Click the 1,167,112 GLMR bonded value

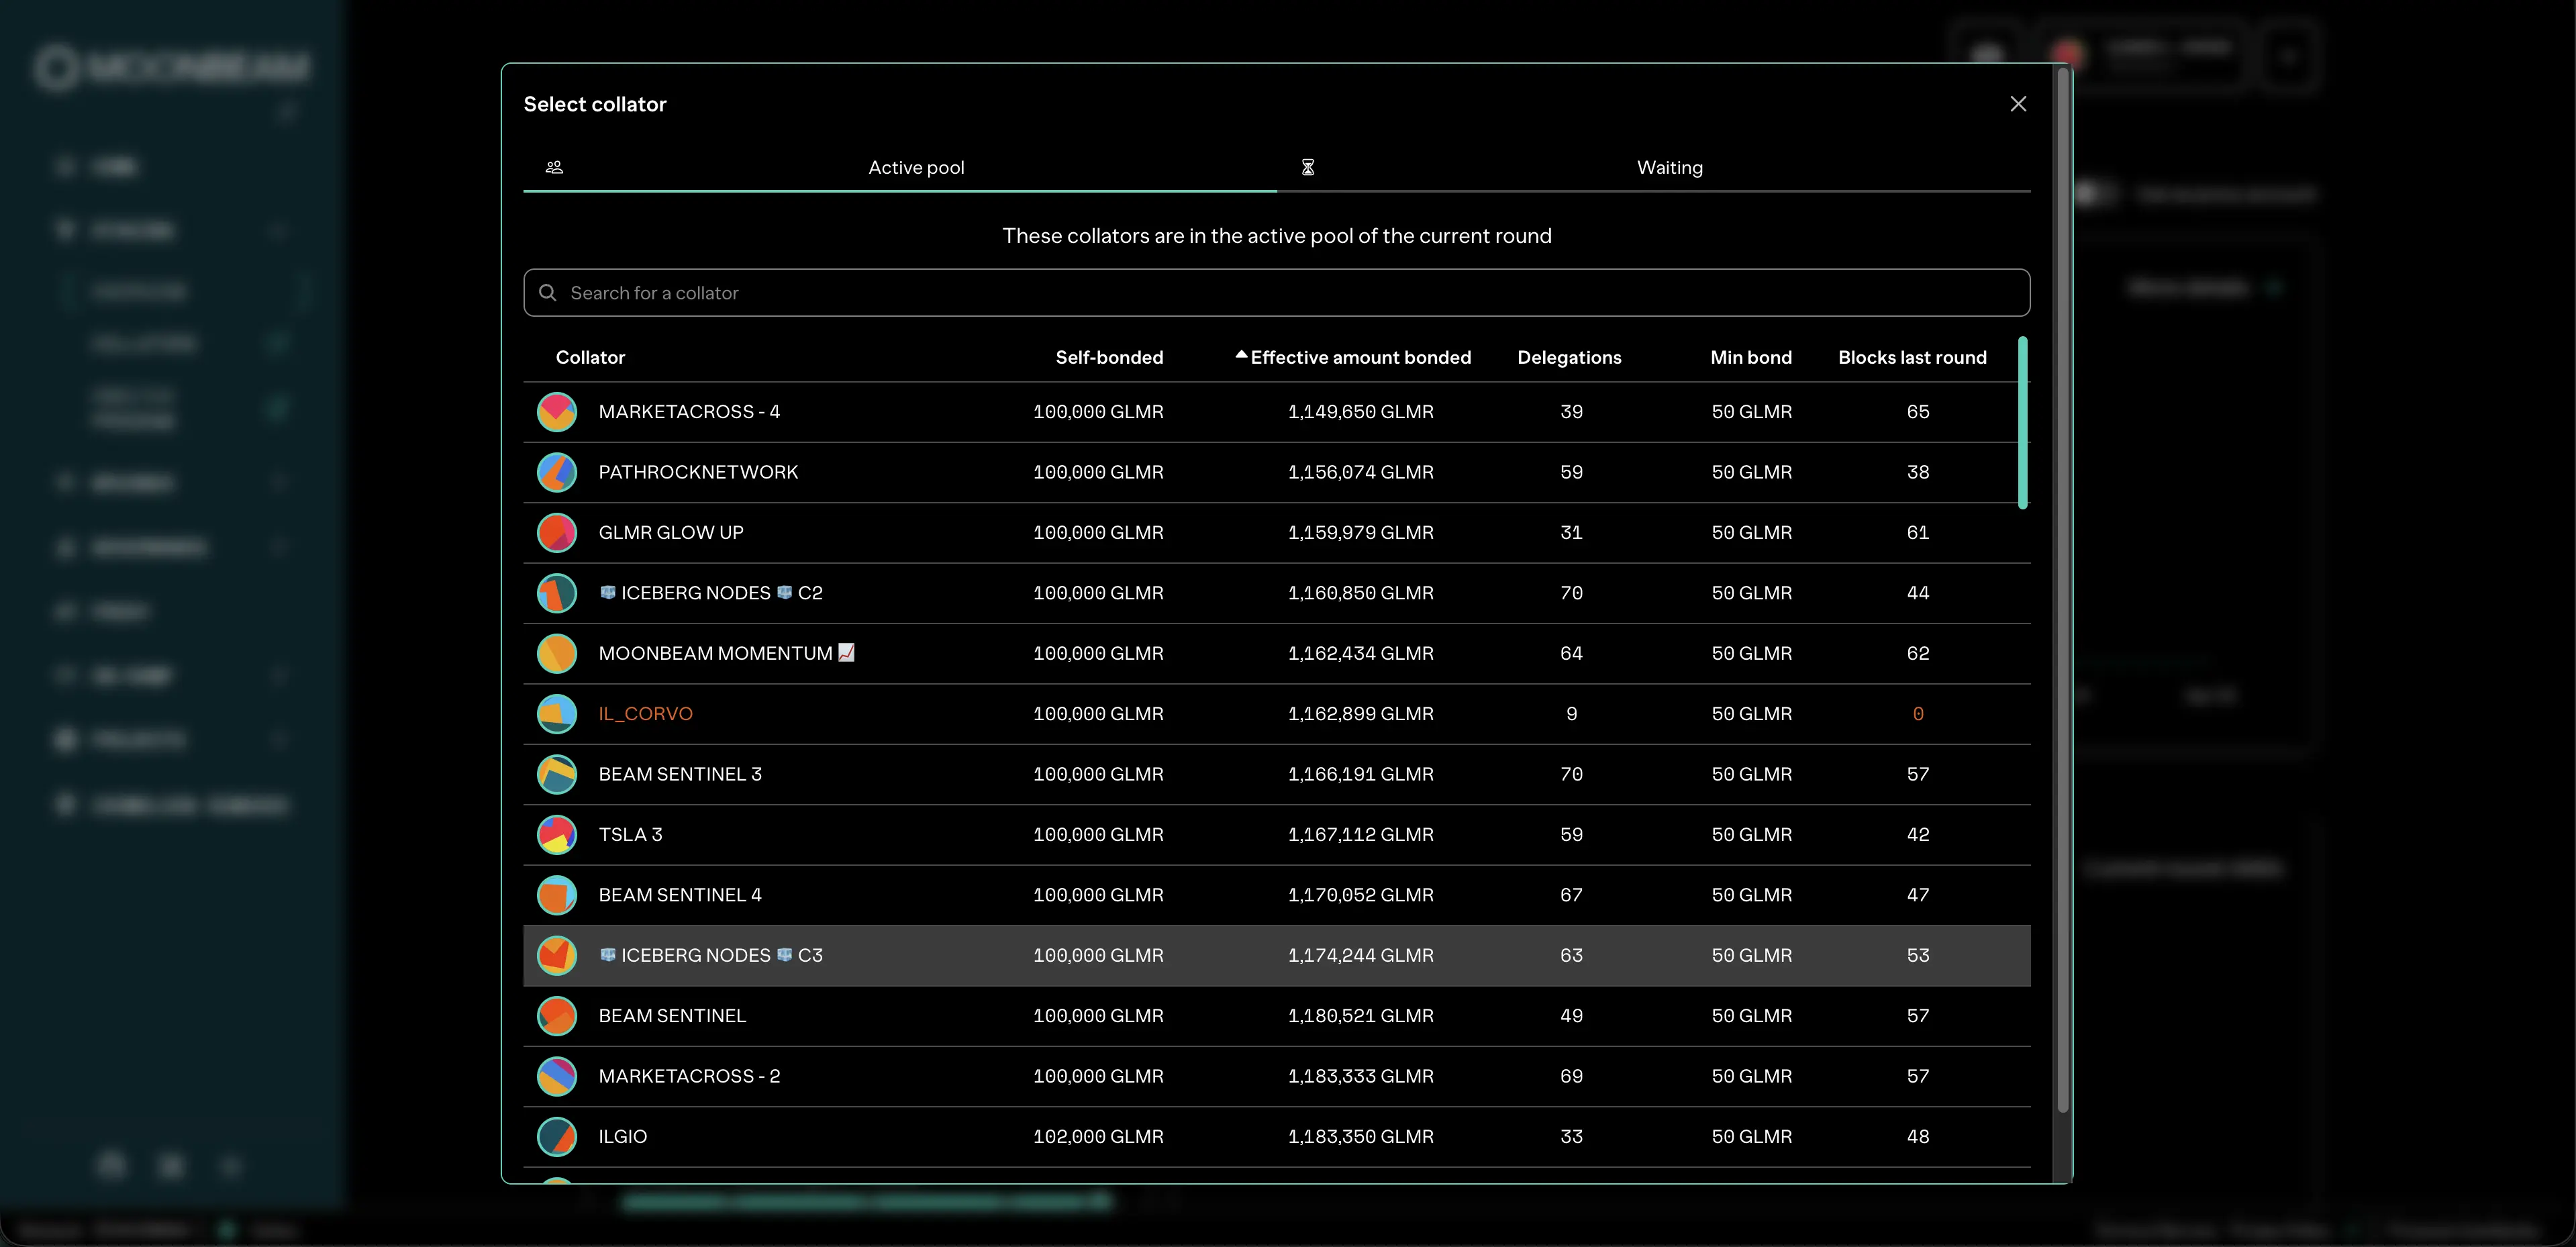click(x=1360, y=835)
